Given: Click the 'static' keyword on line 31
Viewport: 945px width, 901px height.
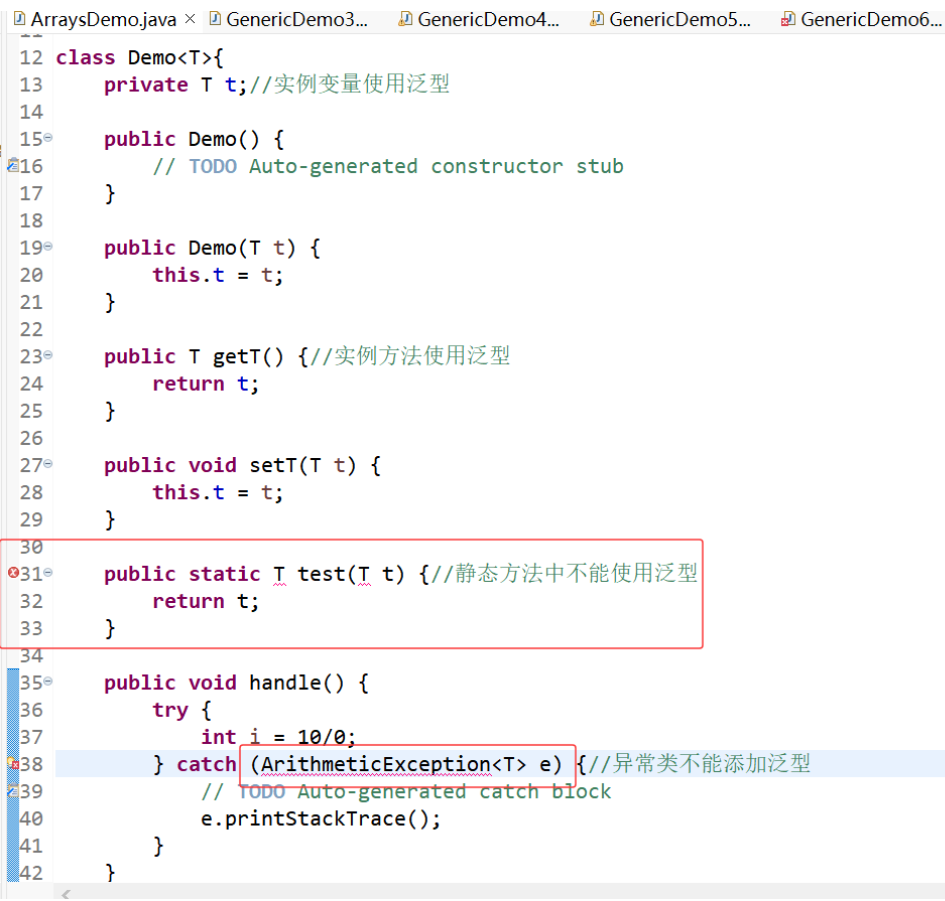Looking at the screenshot, I should click(224, 574).
